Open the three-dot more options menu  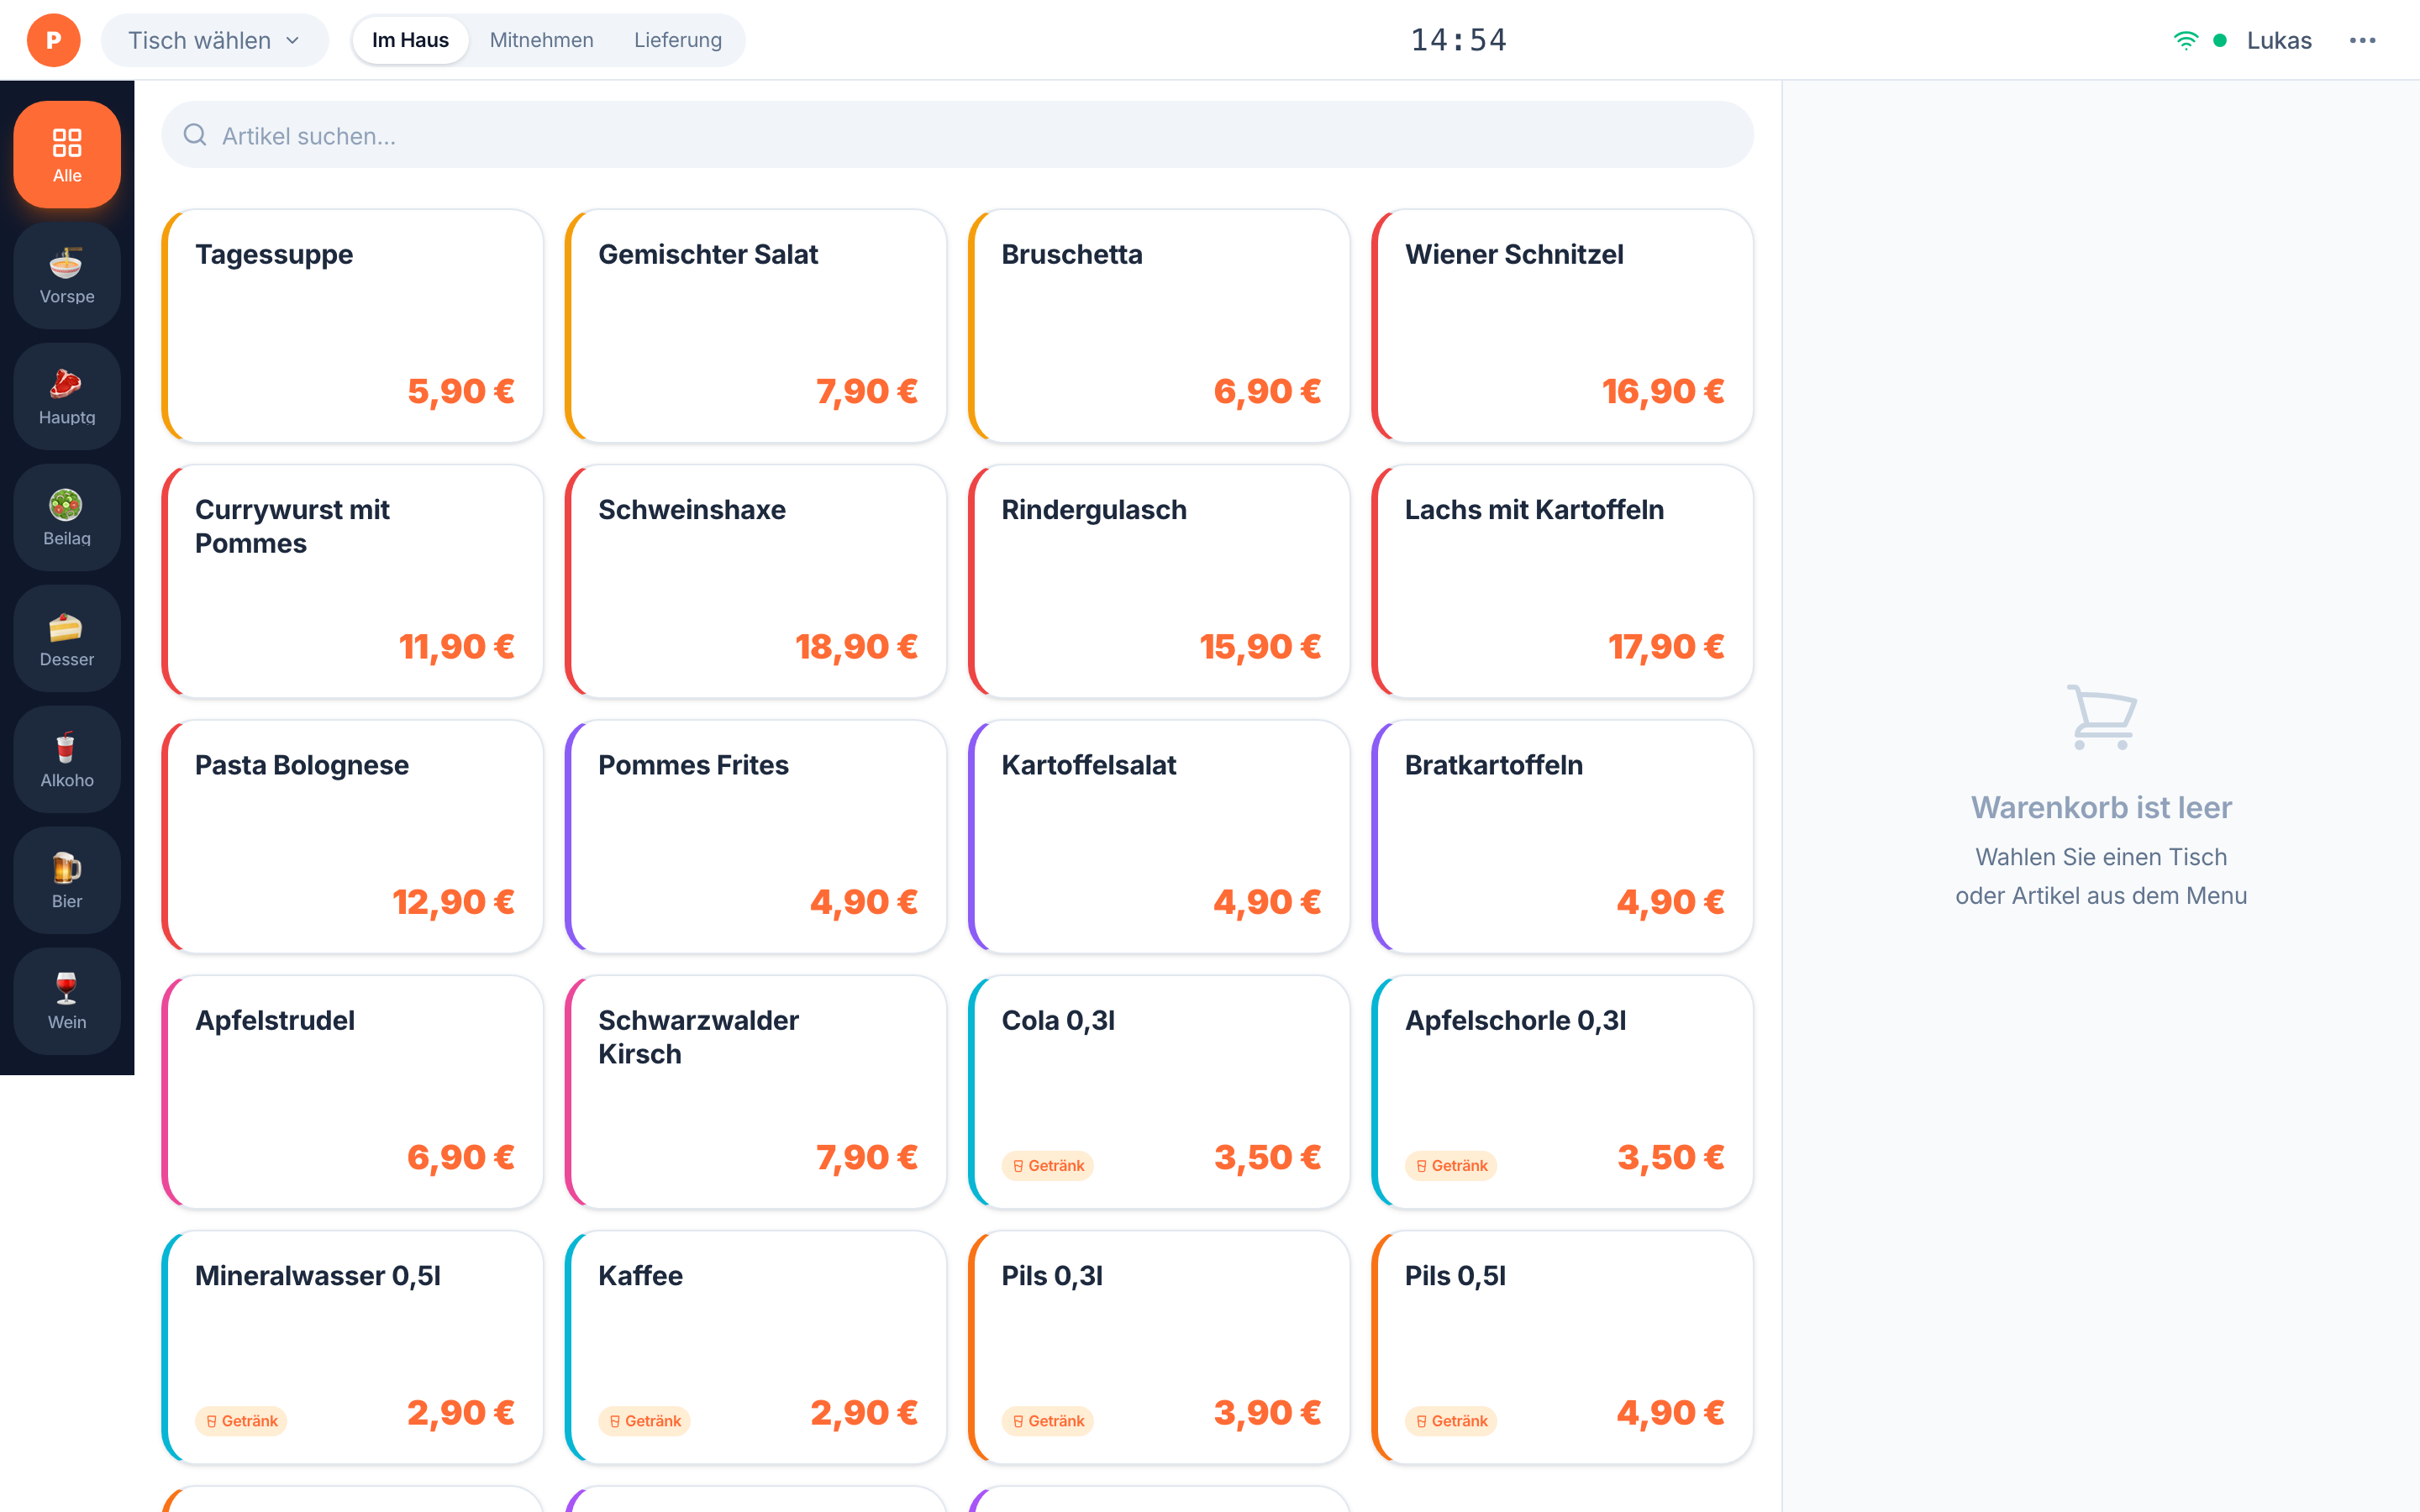pos(2363,40)
